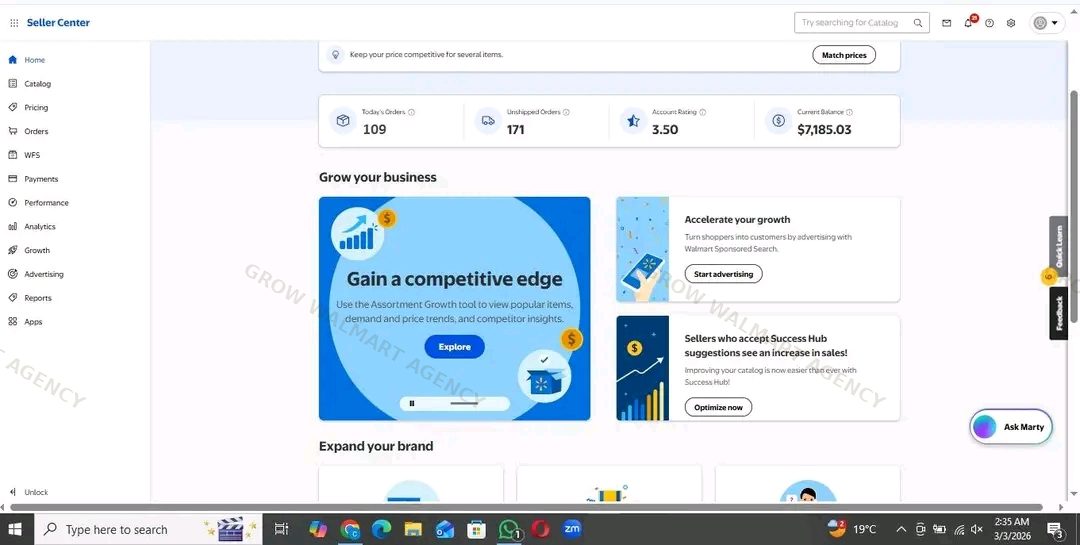Click the speaker volume tray icon
Screen dimensions: 1080x545
[x=977, y=529]
